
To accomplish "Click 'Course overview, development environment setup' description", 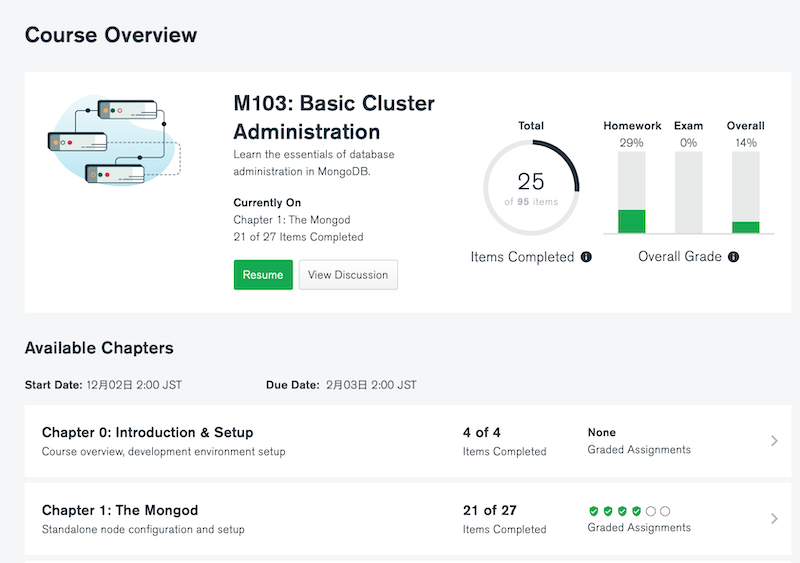I will click(x=164, y=452).
